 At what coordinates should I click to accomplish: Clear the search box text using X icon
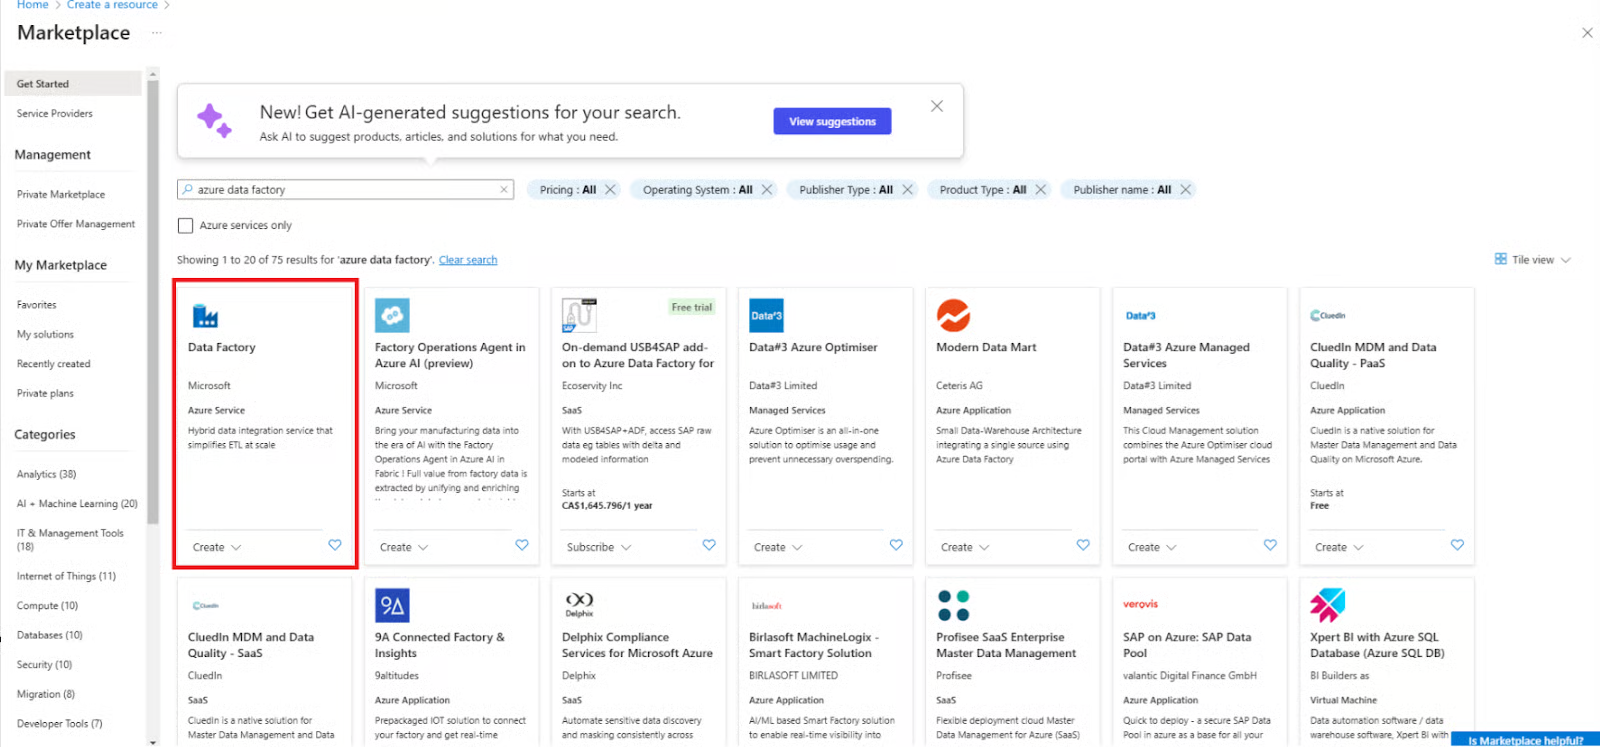[x=504, y=190]
